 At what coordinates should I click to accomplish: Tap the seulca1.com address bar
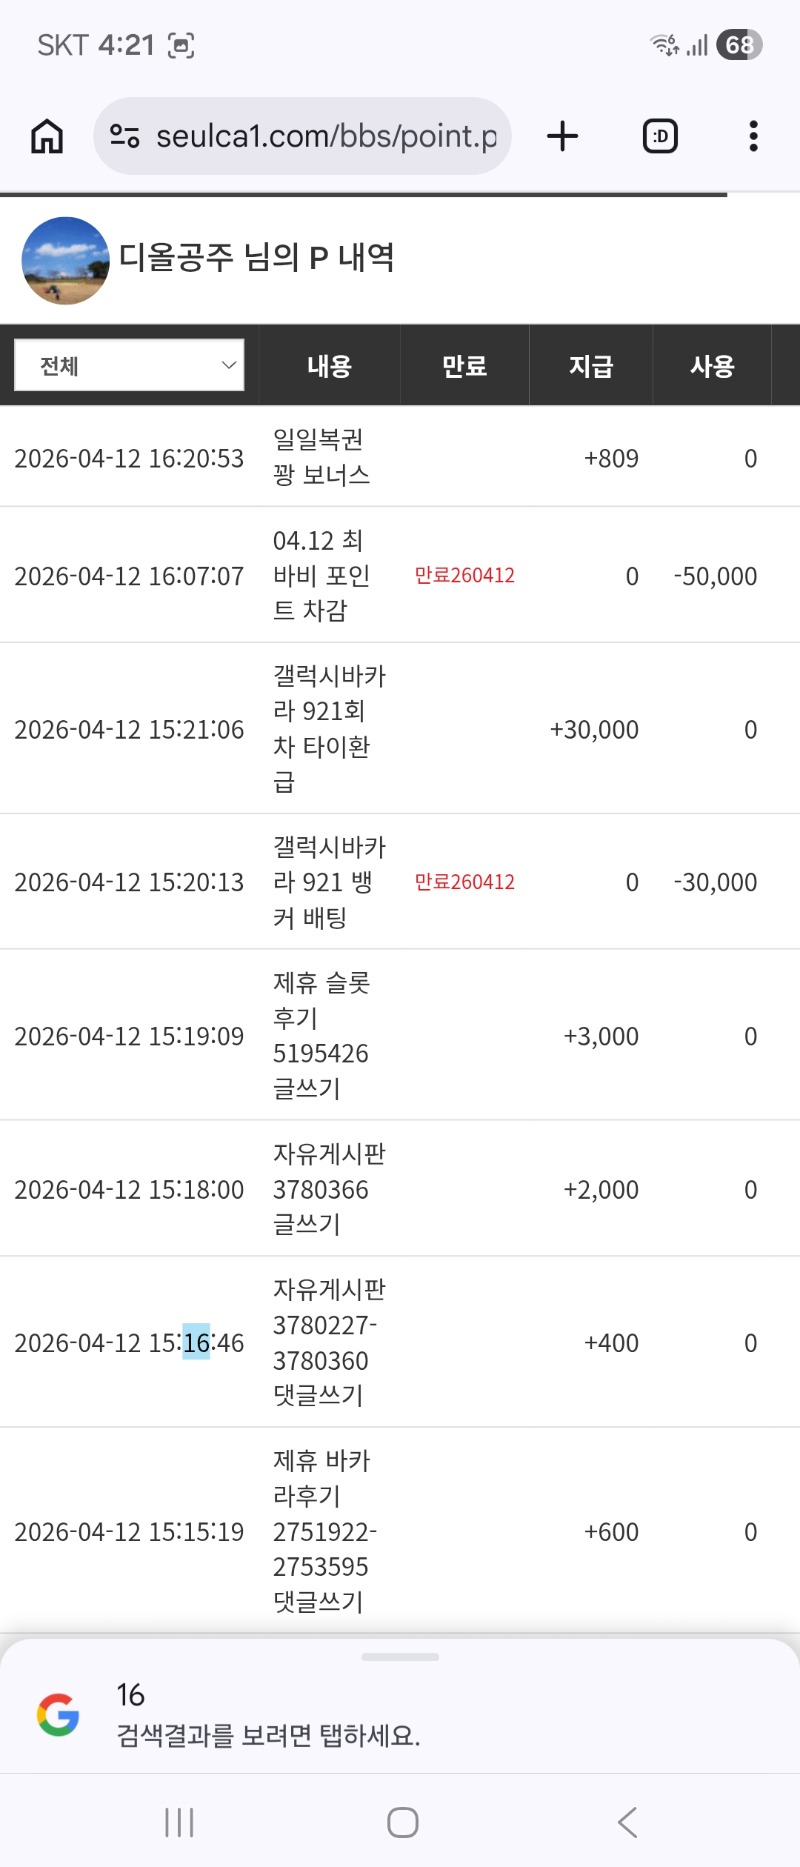[325, 136]
